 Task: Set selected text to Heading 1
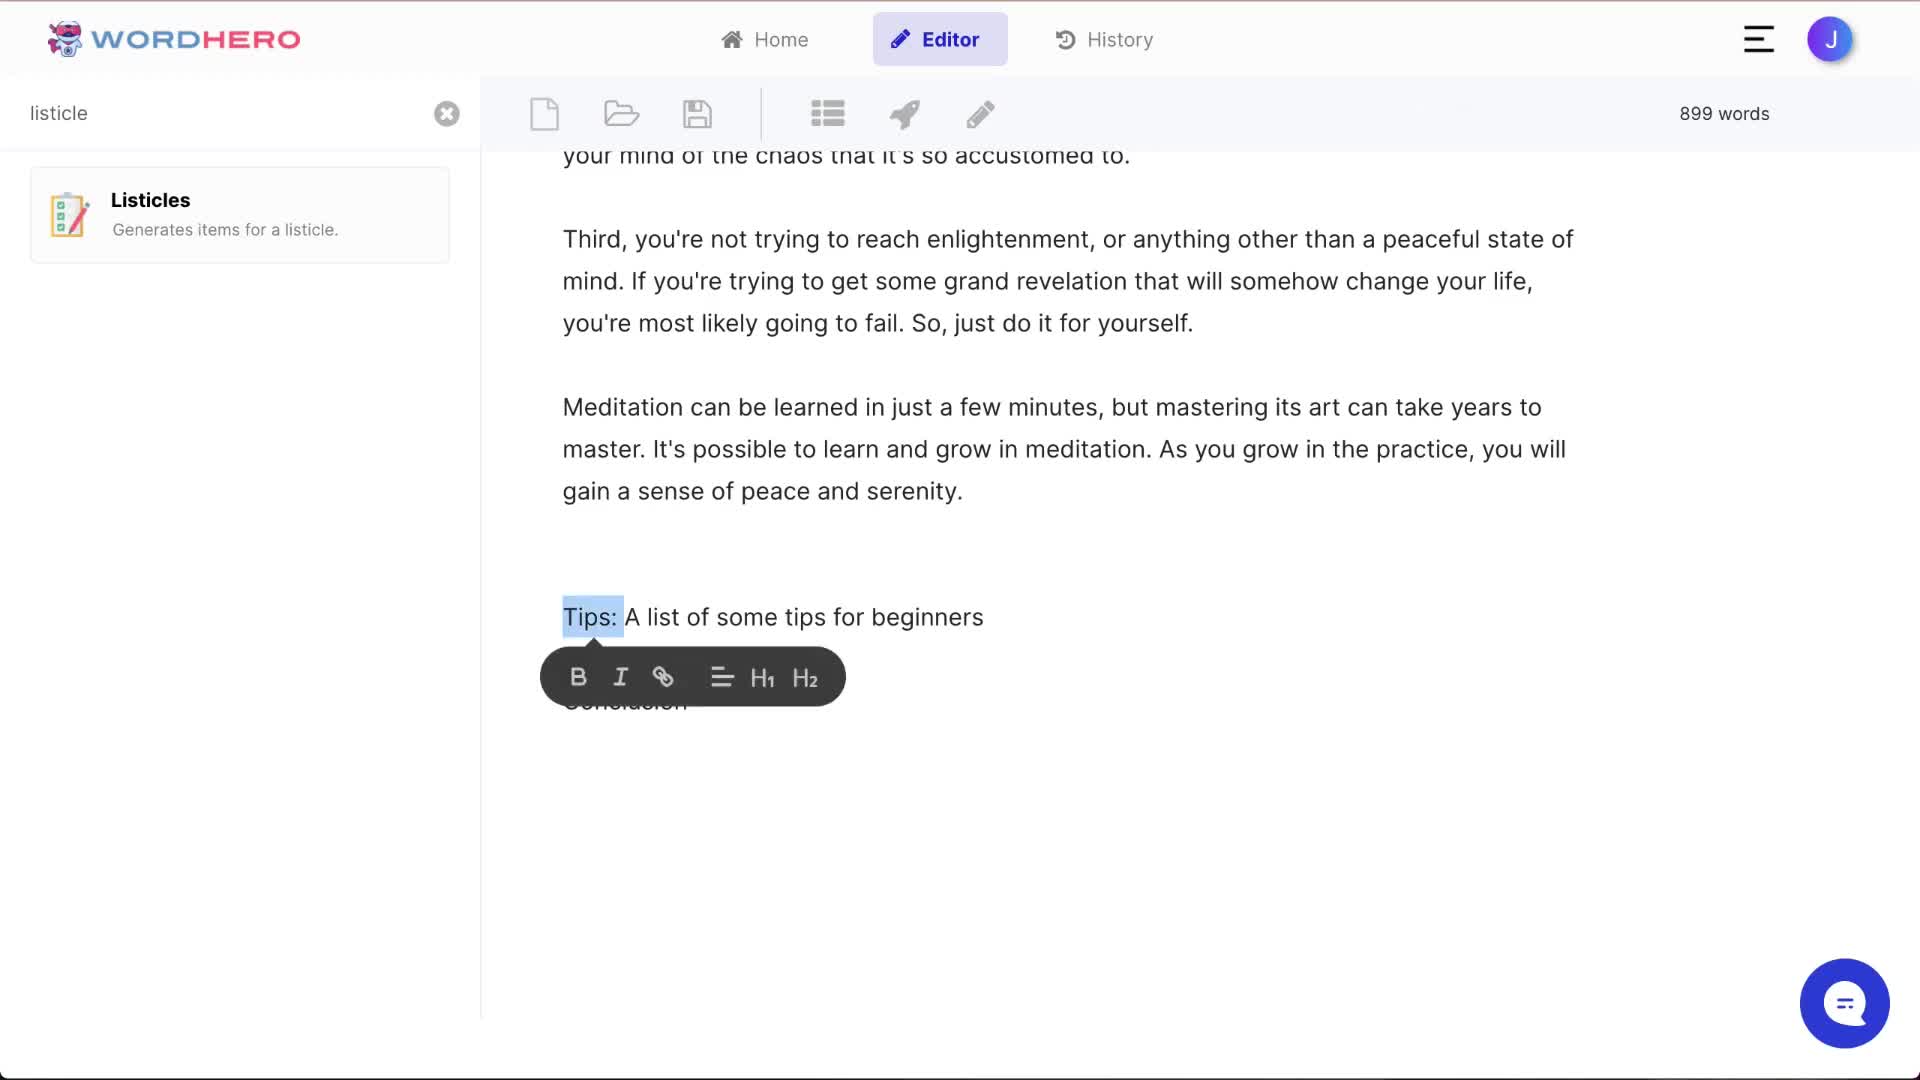(x=762, y=678)
